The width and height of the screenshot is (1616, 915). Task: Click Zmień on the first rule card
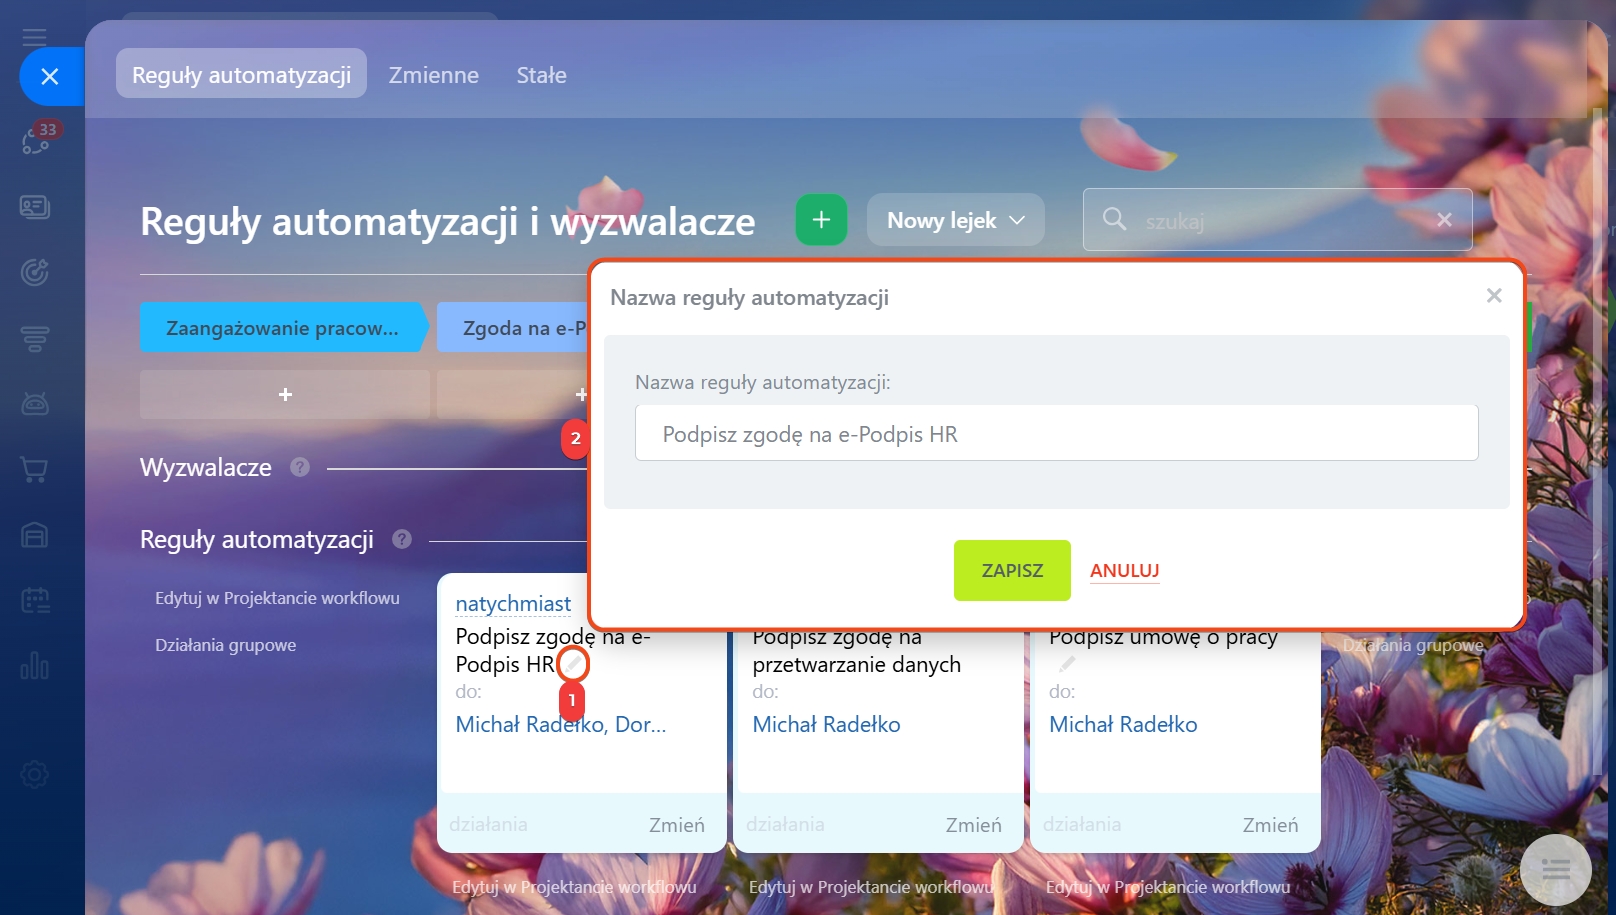(x=677, y=825)
